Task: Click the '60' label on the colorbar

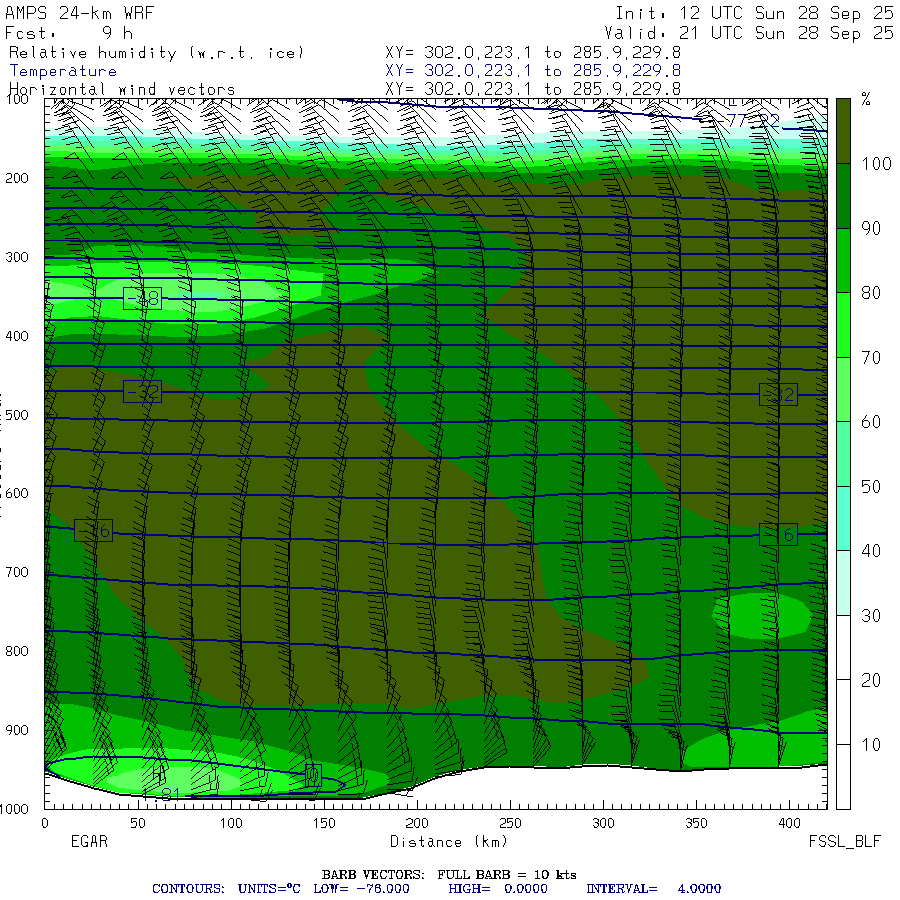Action: pos(871,422)
